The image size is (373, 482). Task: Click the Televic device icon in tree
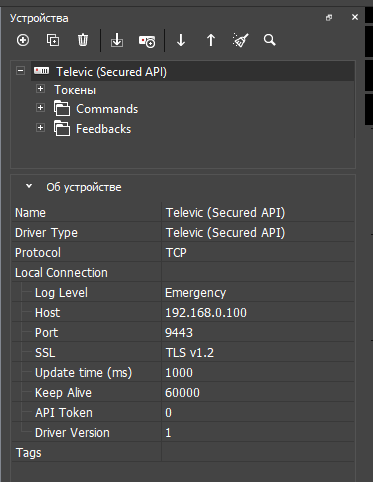click(x=41, y=71)
